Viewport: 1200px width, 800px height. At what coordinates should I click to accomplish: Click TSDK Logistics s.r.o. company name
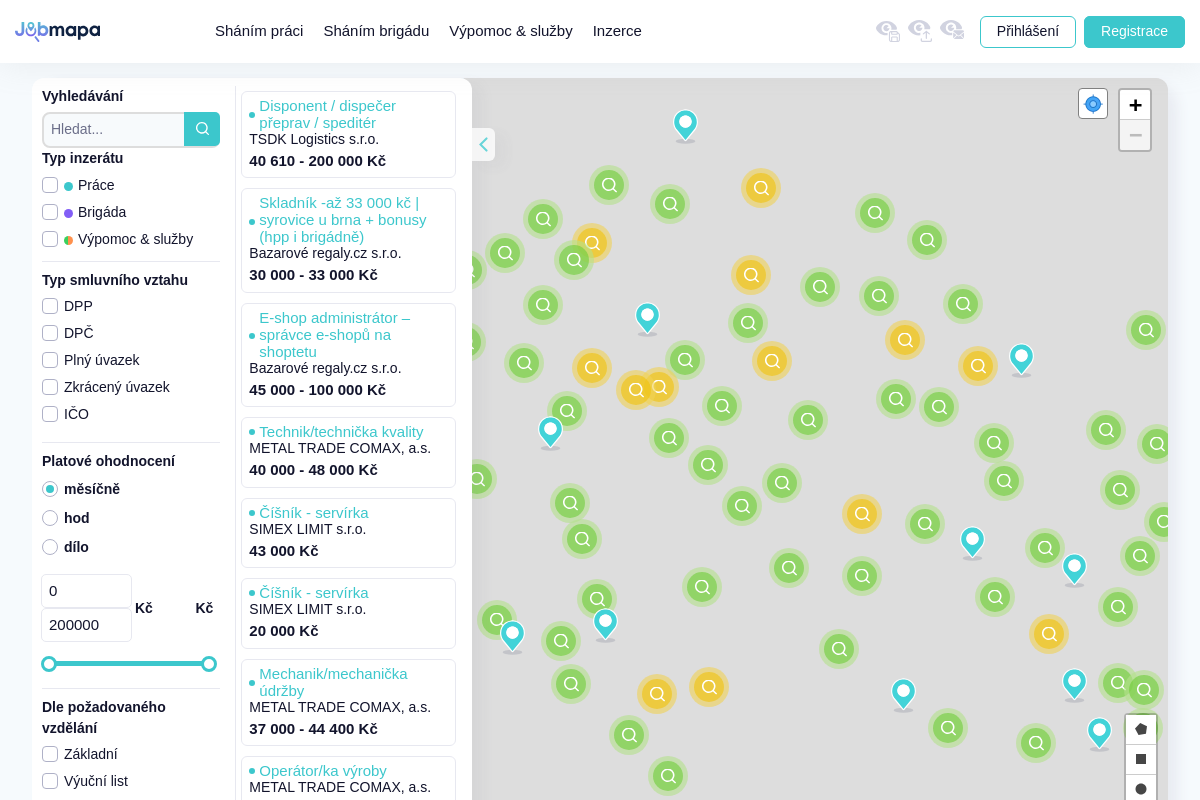(314, 139)
